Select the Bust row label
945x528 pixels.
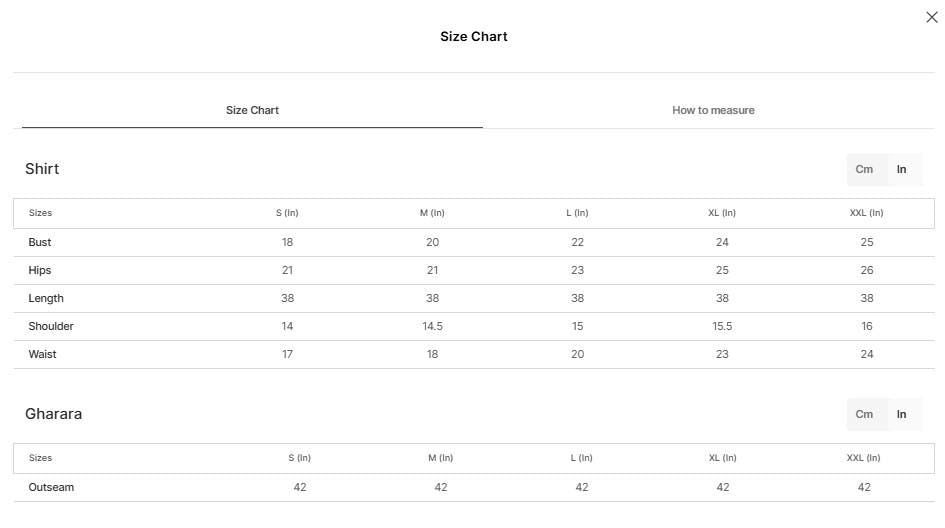40,242
